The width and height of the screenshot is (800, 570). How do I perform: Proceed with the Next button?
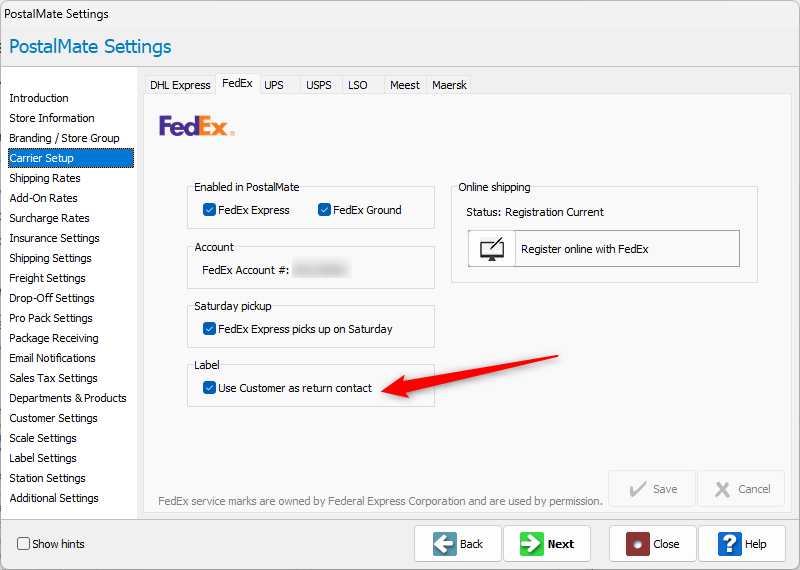(x=547, y=544)
